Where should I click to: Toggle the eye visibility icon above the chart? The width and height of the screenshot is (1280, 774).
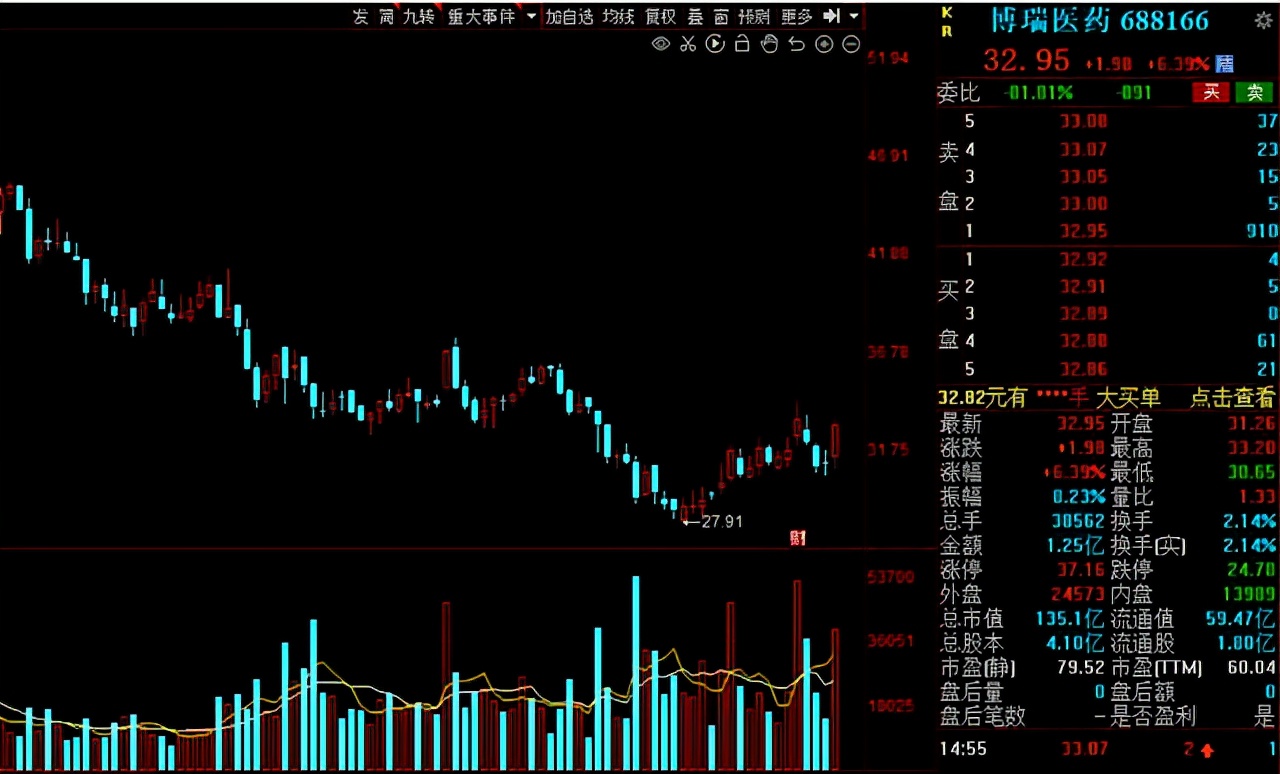pos(660,44)
